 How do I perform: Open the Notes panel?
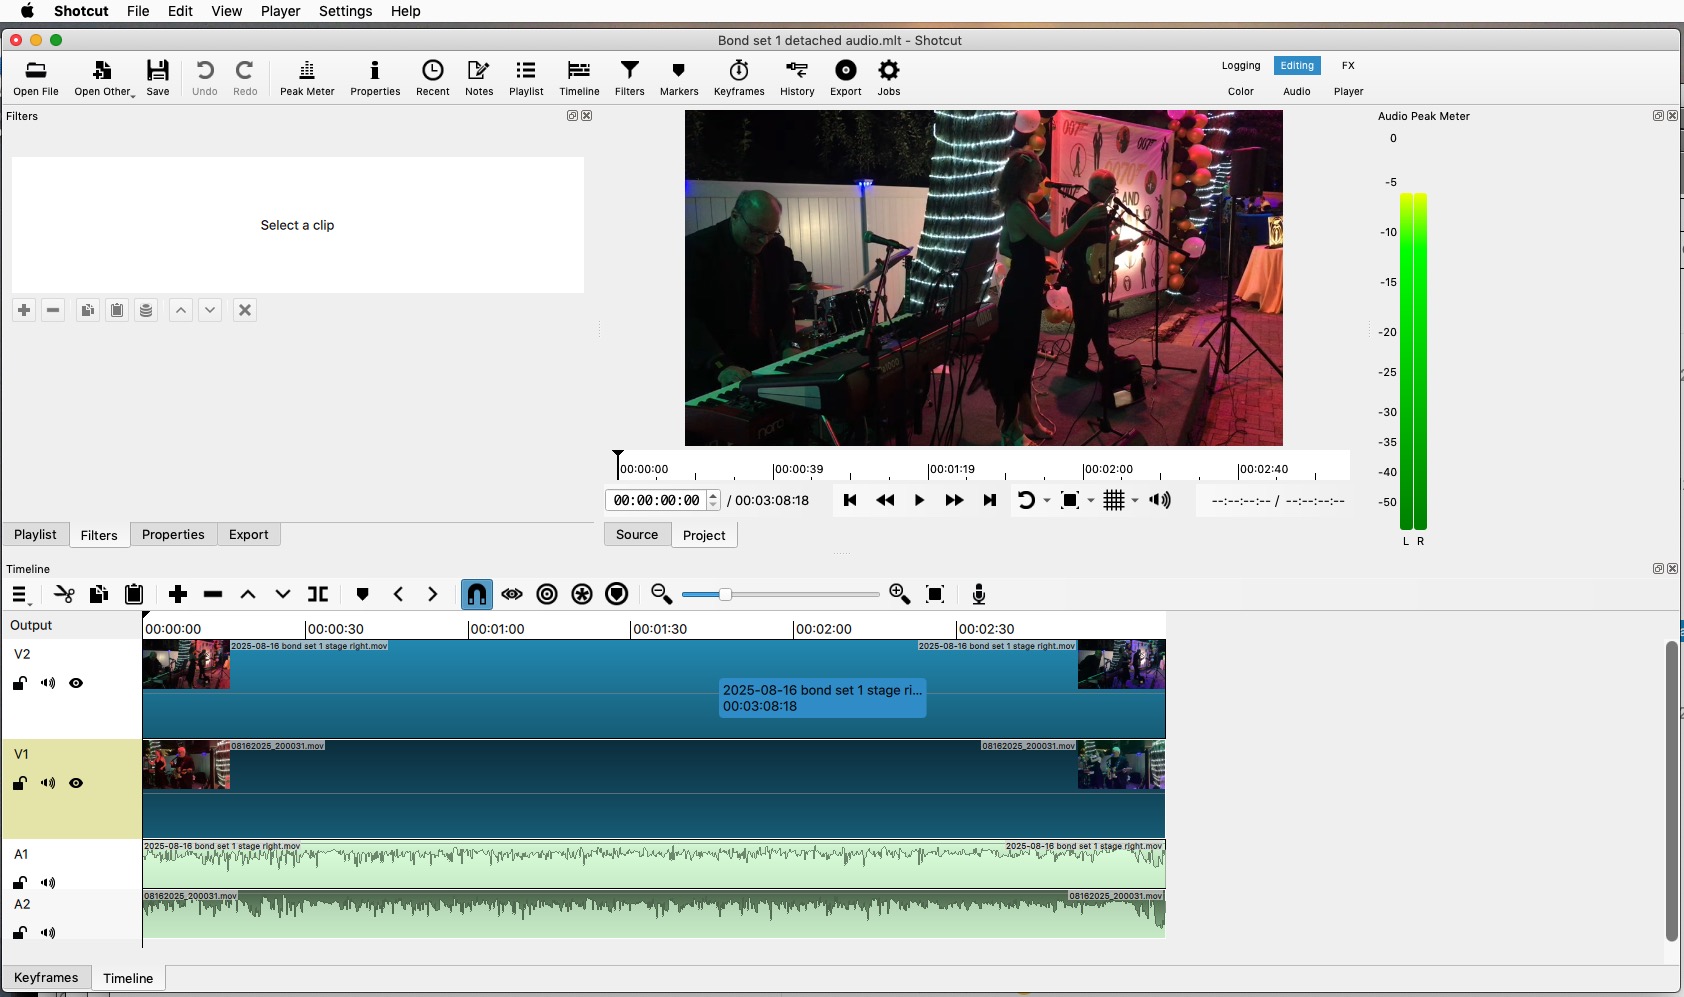point(479,78)
